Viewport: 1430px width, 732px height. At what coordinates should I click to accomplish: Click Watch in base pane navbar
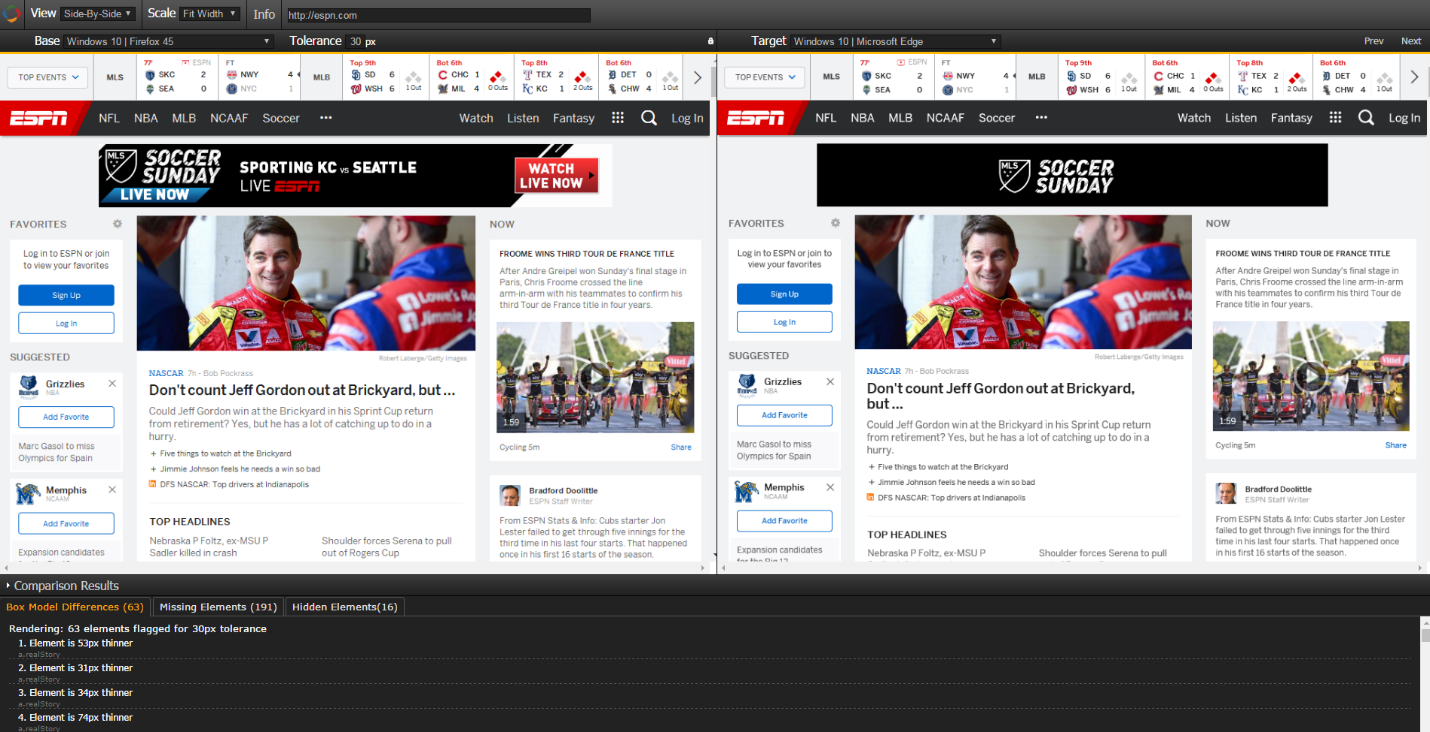(x=476, y=118)
